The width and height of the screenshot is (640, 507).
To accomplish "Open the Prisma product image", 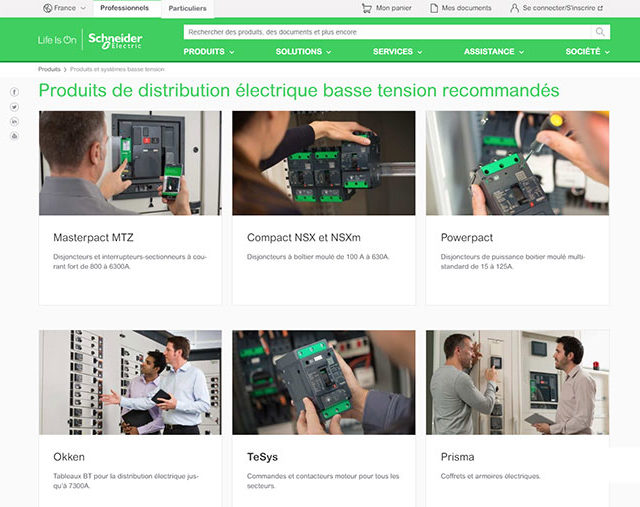I will [517, 382].
